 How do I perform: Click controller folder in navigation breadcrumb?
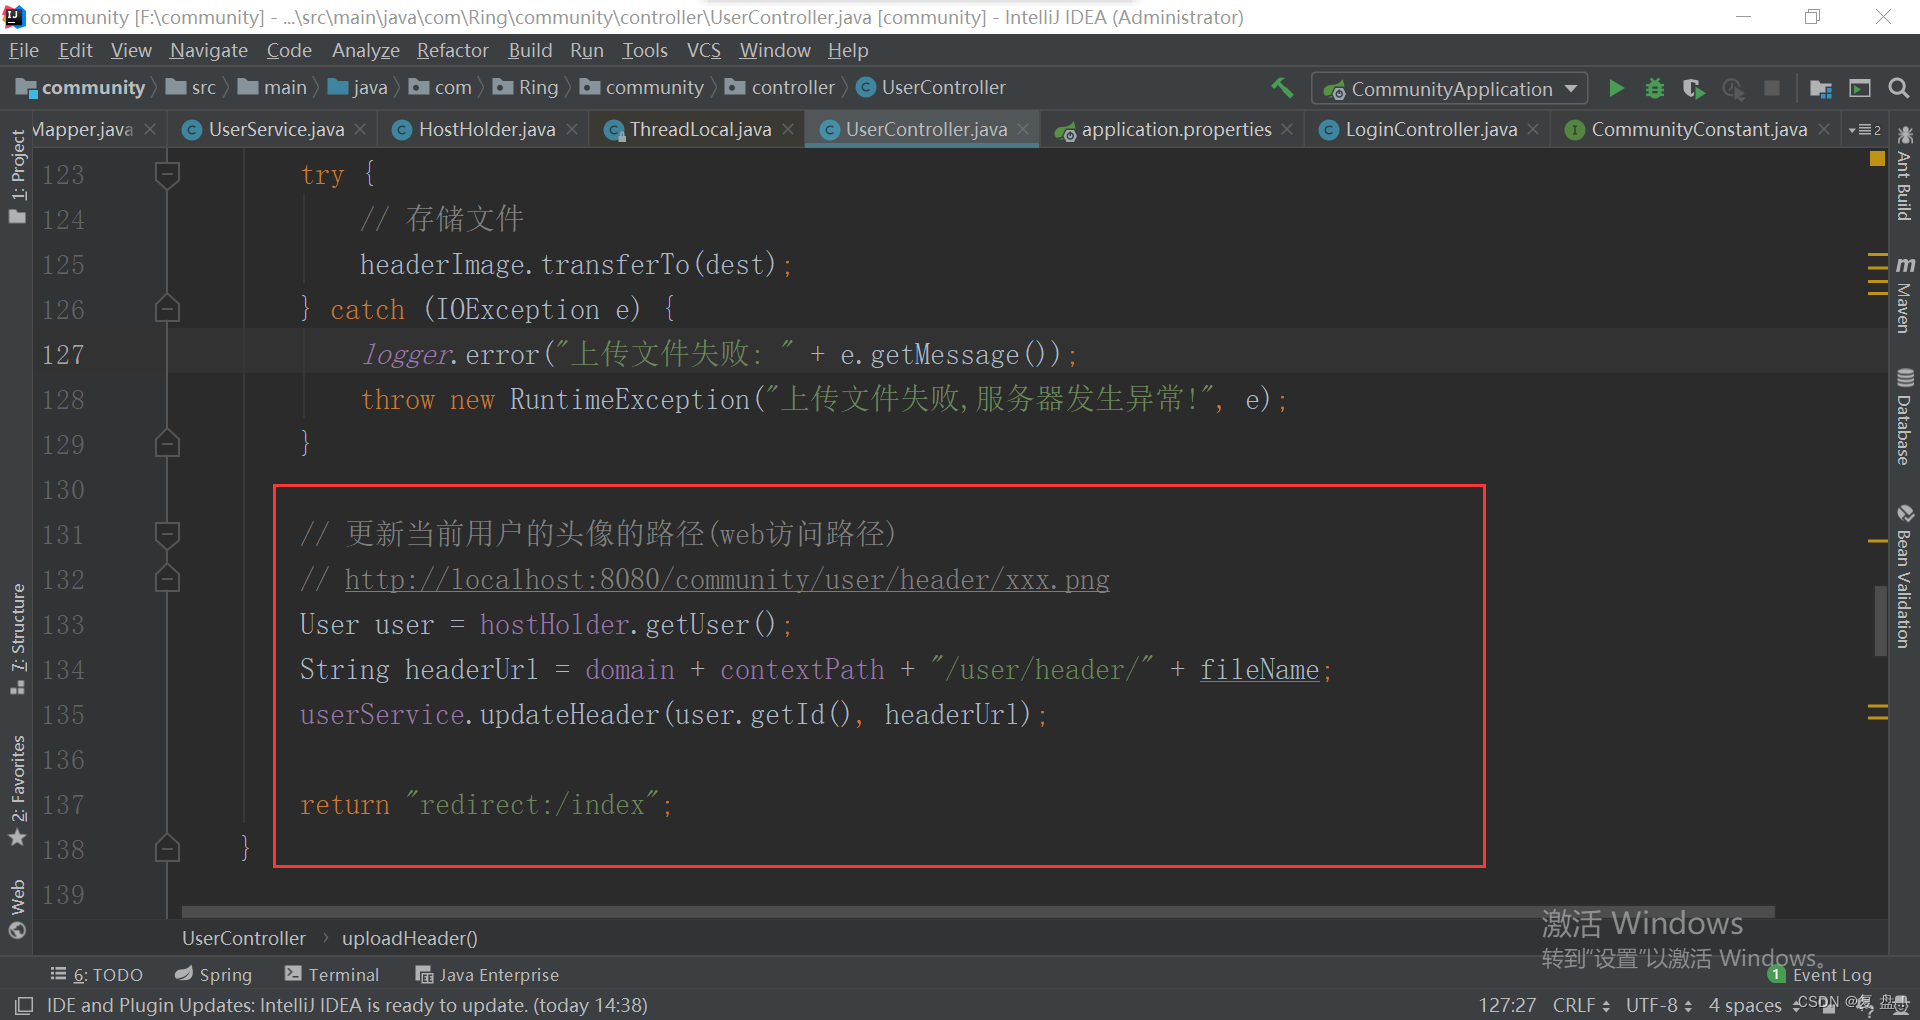[x=781, y=88]
